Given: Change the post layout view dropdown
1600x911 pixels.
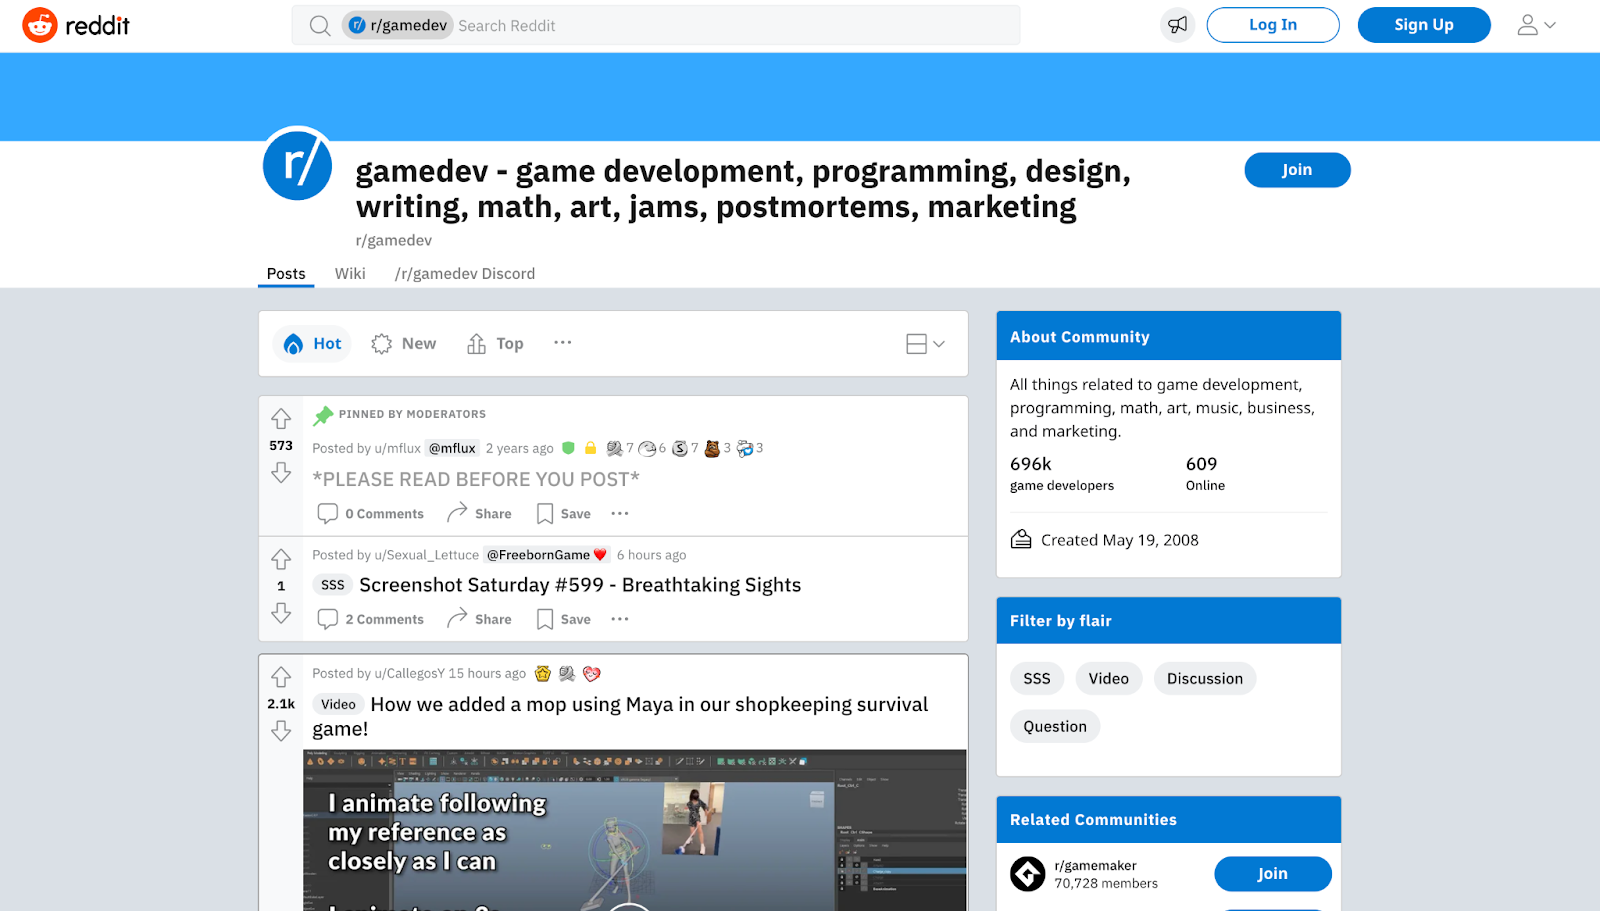Looking at the screenshot, I should (x=925, y=344).
